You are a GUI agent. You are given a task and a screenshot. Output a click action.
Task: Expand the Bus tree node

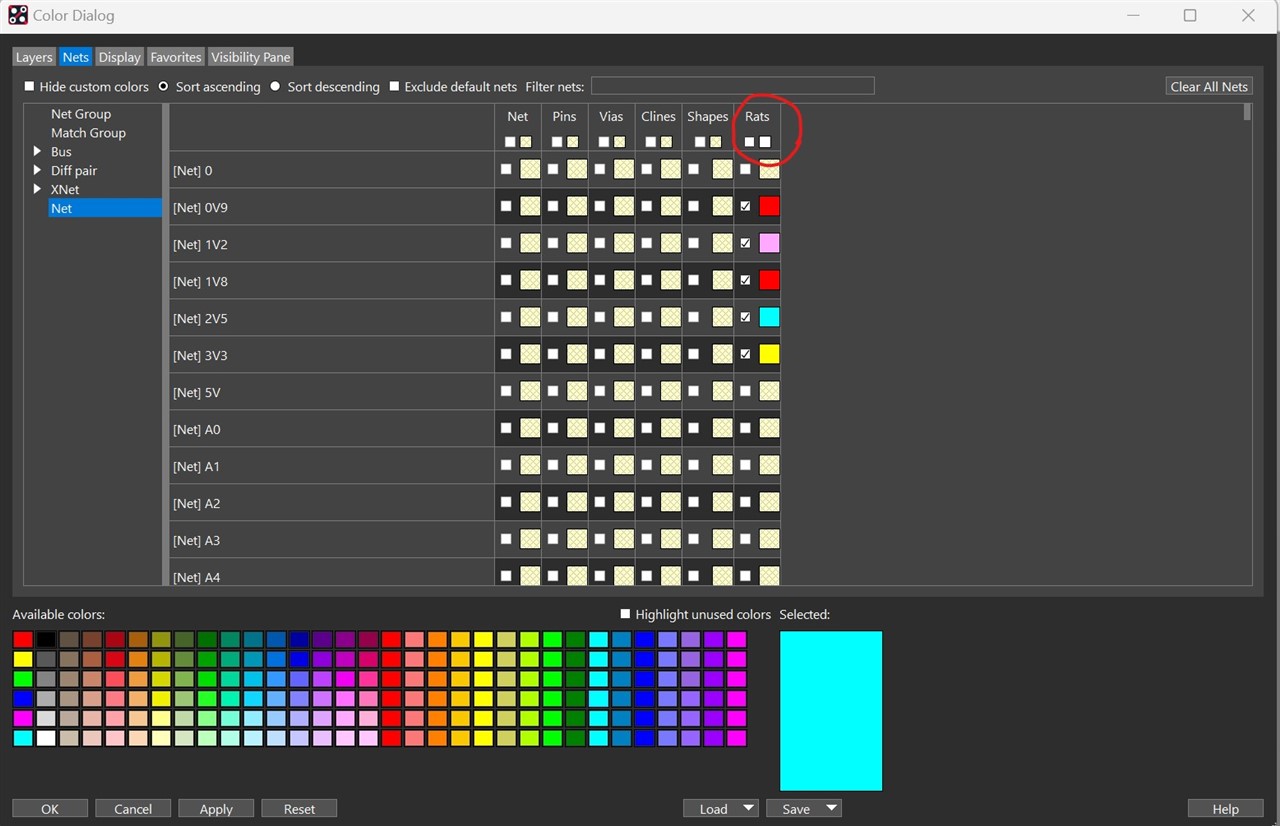pyautogui.click(x=39, y=151)
